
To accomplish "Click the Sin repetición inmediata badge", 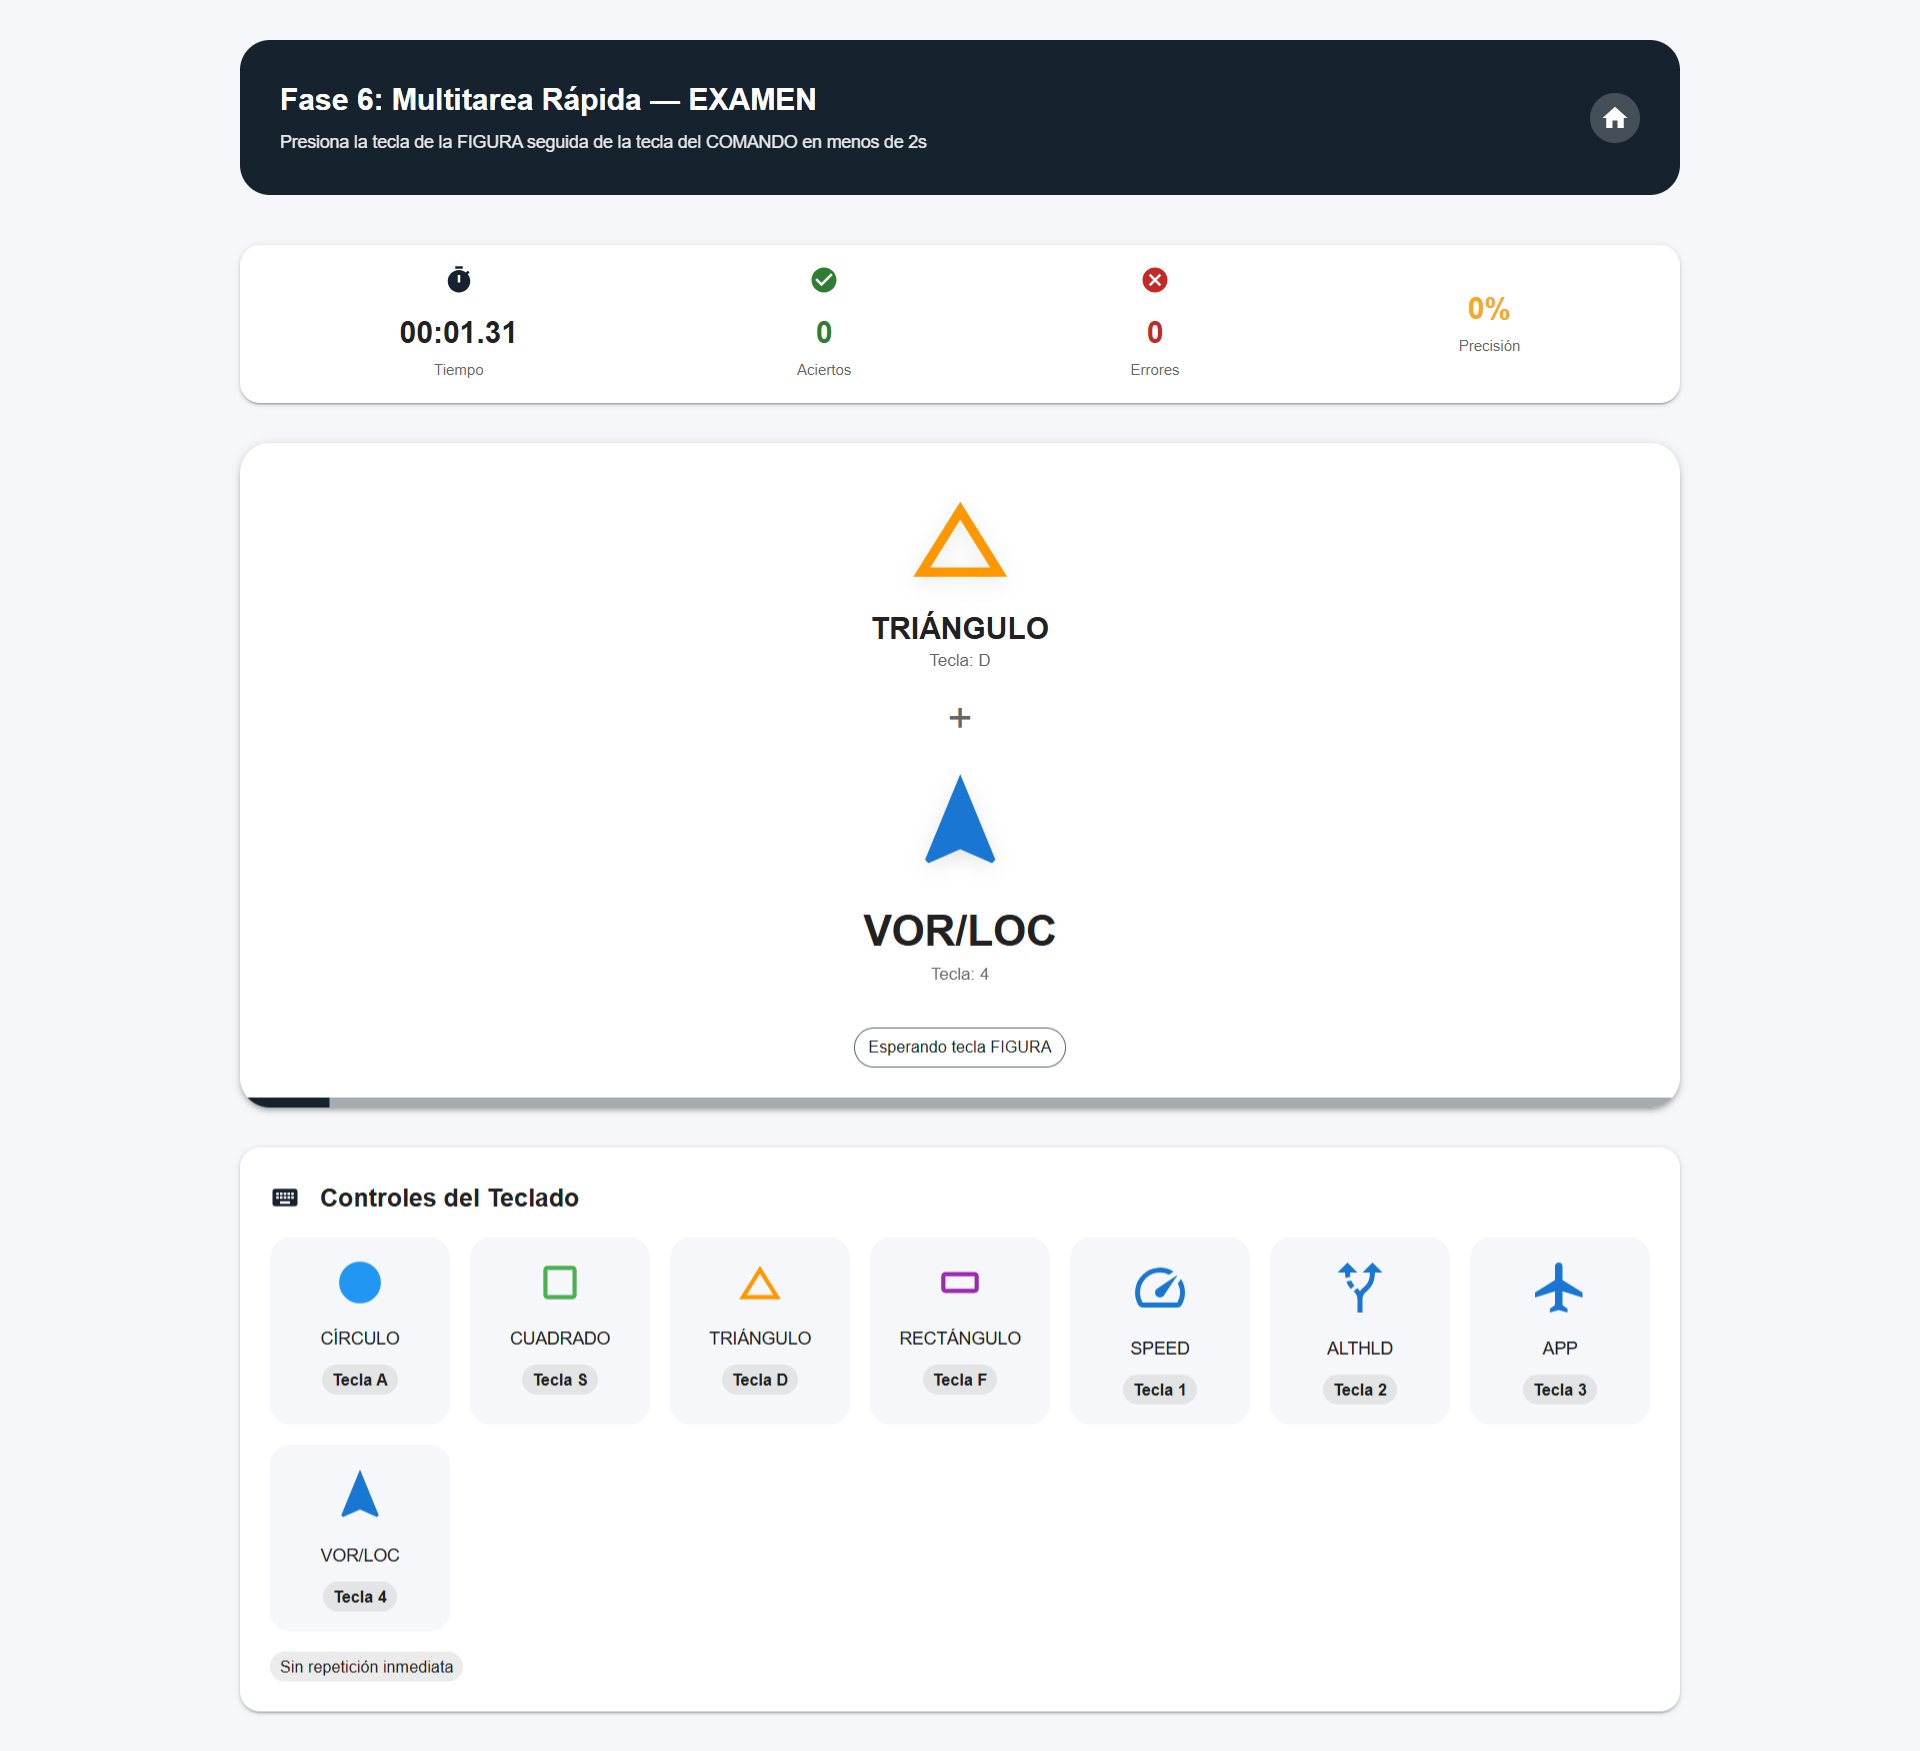I will (x=365, y=1666).
